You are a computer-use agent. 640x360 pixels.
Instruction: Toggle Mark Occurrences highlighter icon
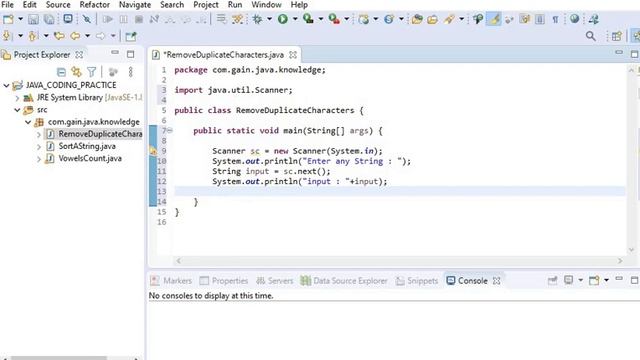[494, 19]
